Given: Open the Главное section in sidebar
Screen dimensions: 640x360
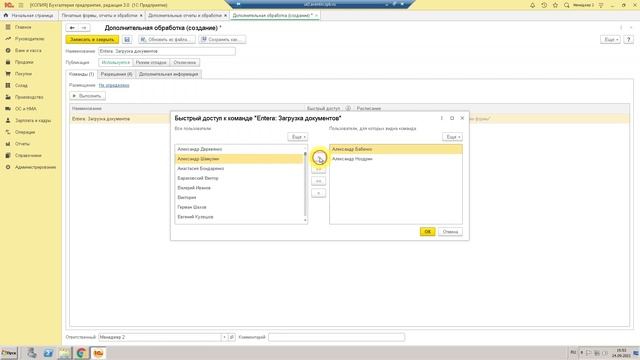Looking at the screenshot, I should pyautogui.click(x=23, y=27).
